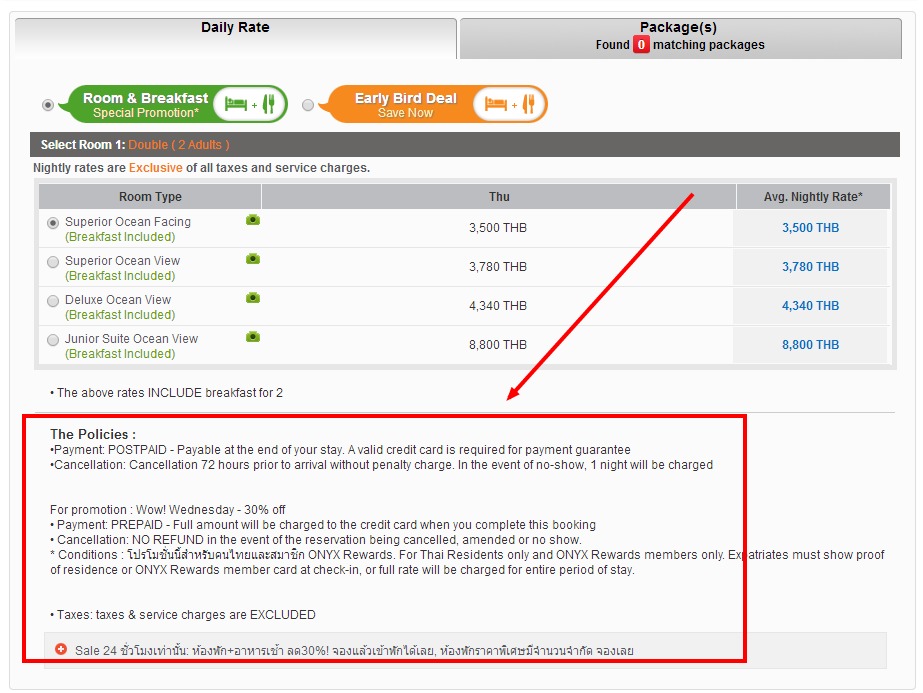Click the 3,500 THB average nightly rate
The image size is (923, 693).
[x=810, y=228]
